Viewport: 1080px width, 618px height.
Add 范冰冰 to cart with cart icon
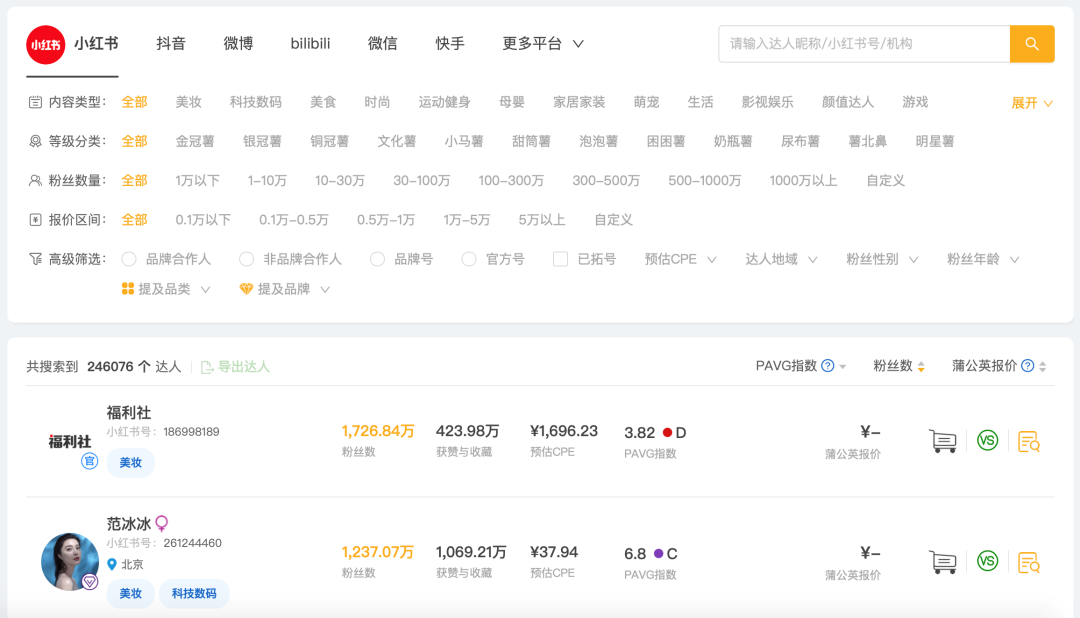pyautogui.click(x=943, y=562)
